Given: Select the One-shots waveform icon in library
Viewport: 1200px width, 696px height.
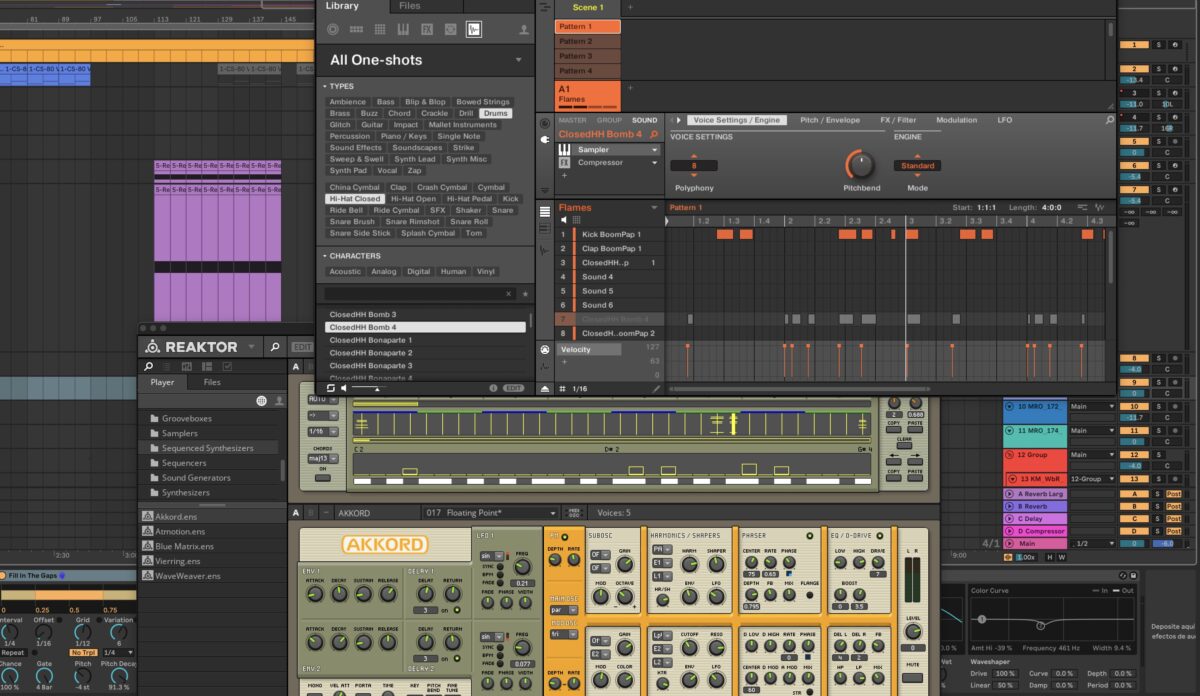Looking at the screenshot, I should pyautogui.click(x=473, y=30).
